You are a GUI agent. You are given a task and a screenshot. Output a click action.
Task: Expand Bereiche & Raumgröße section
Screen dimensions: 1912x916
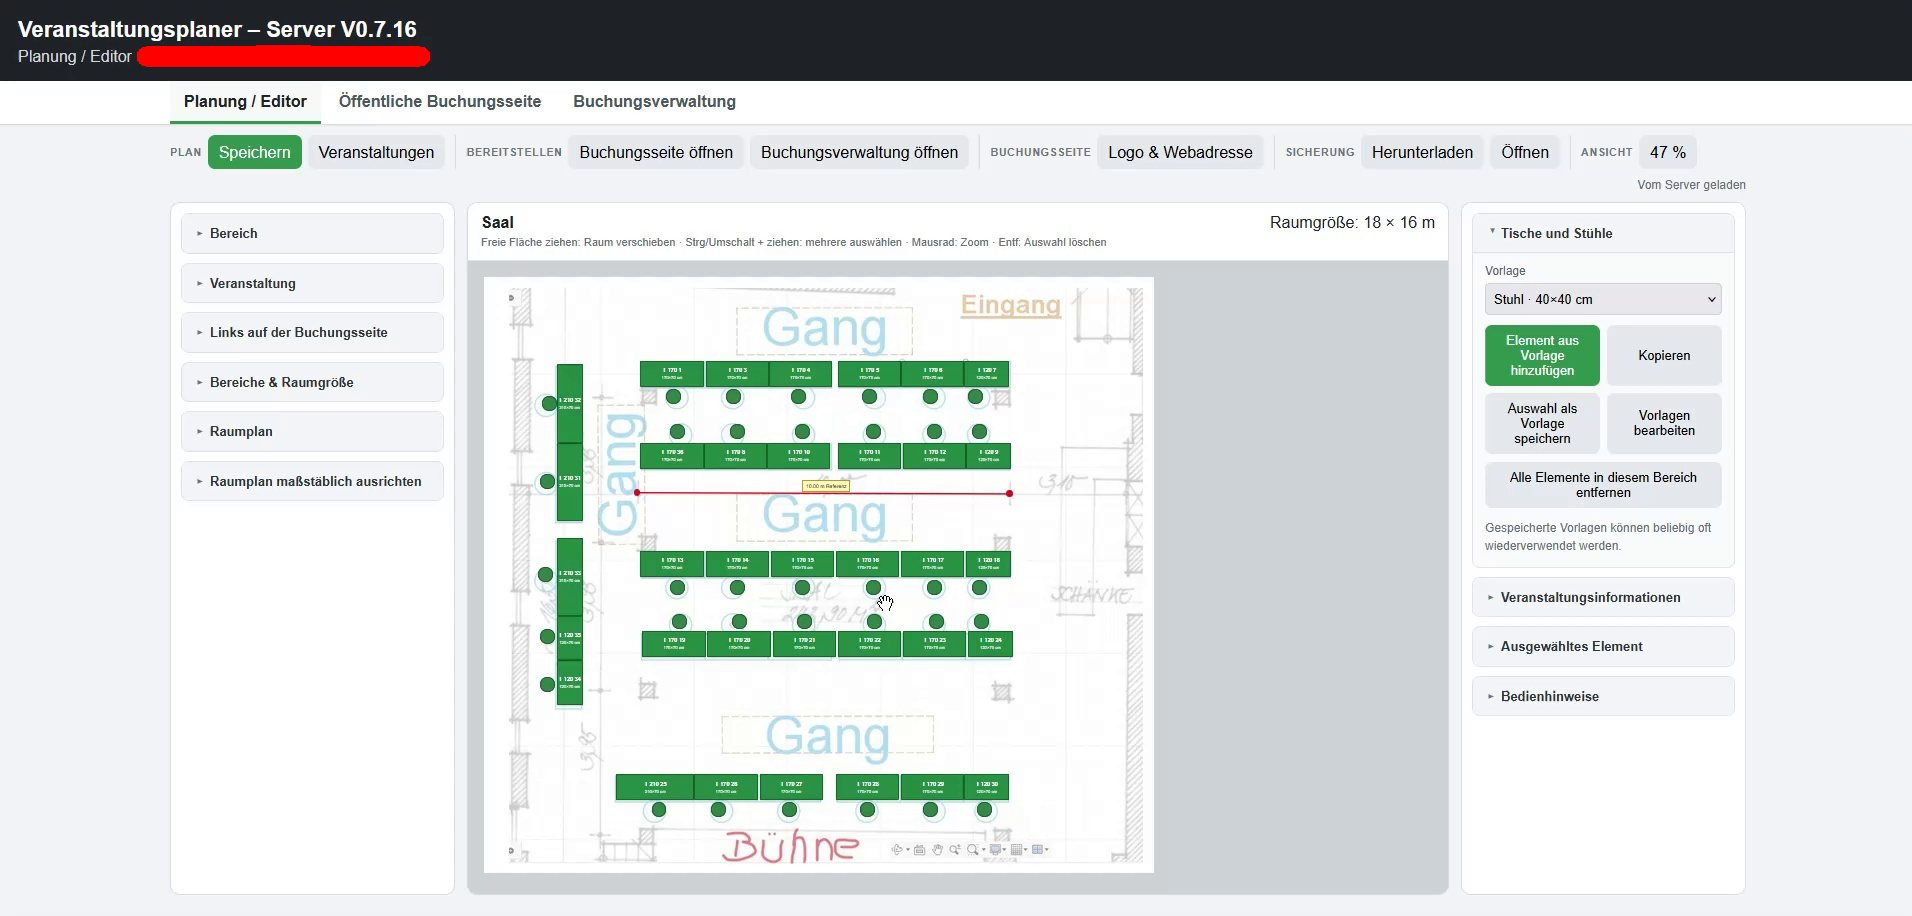click(x=312, y=382)
